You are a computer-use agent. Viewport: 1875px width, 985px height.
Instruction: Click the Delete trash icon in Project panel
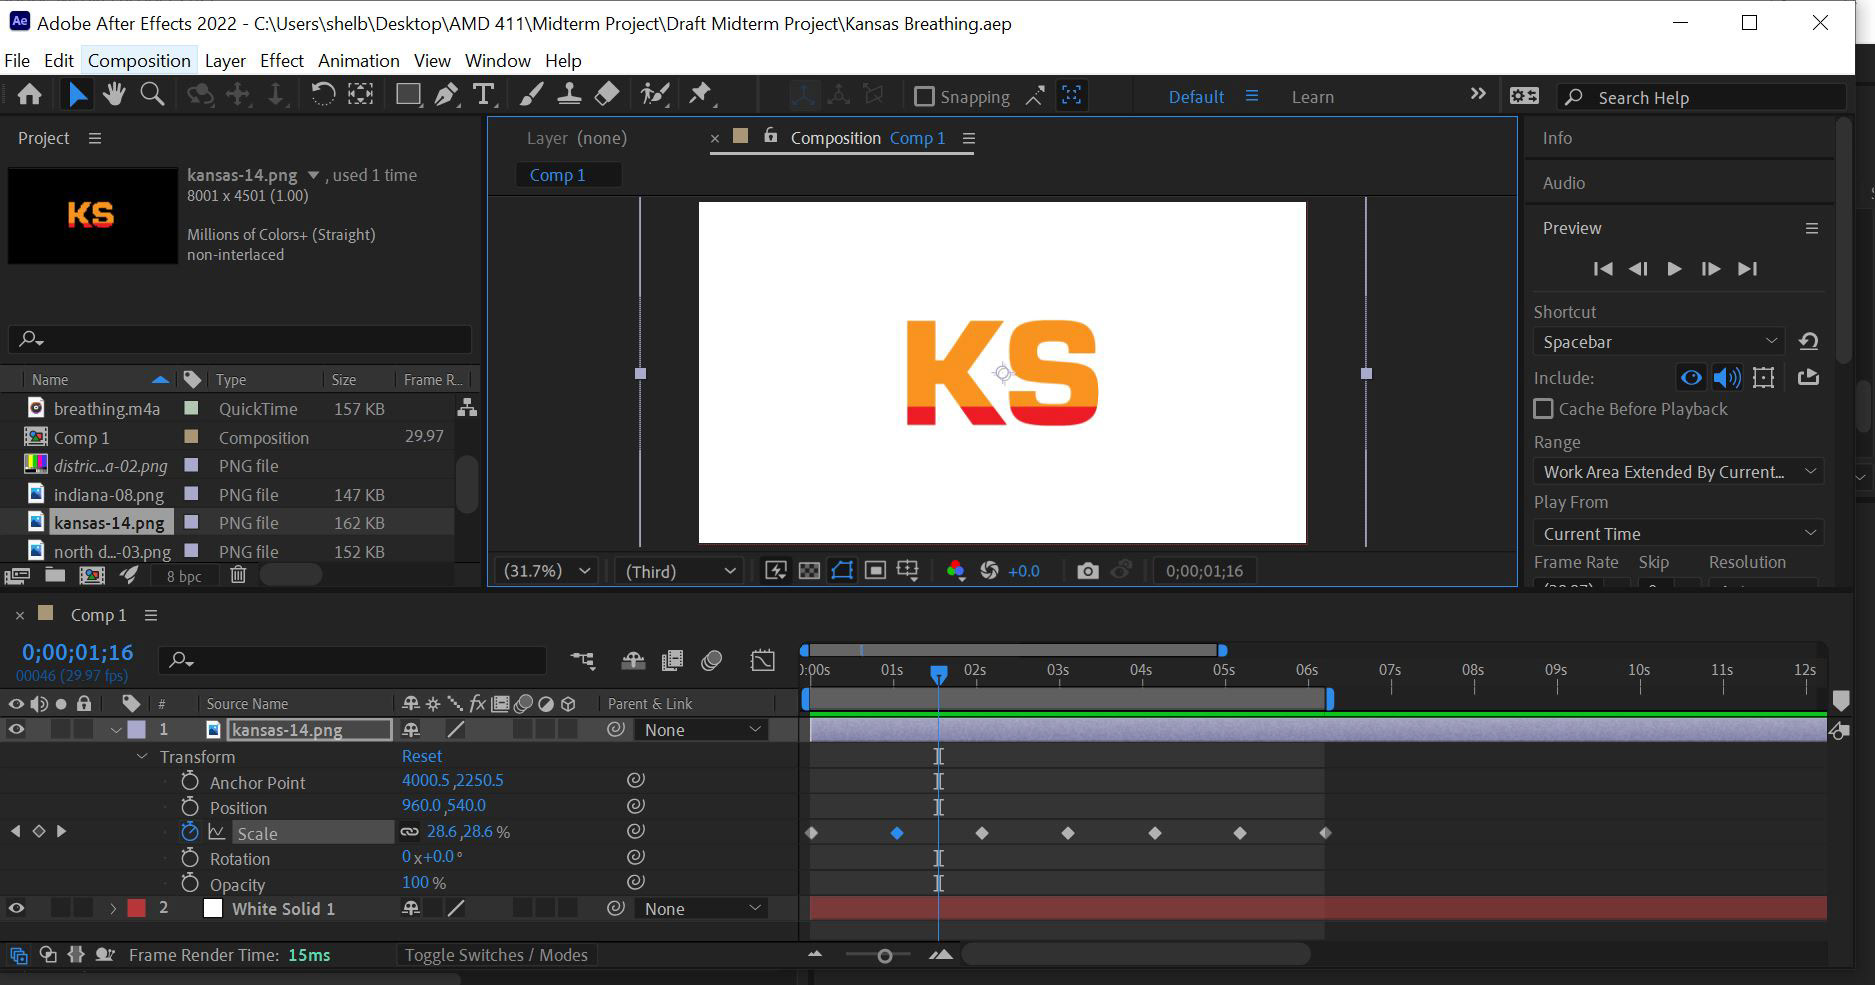tap(238, 575)
